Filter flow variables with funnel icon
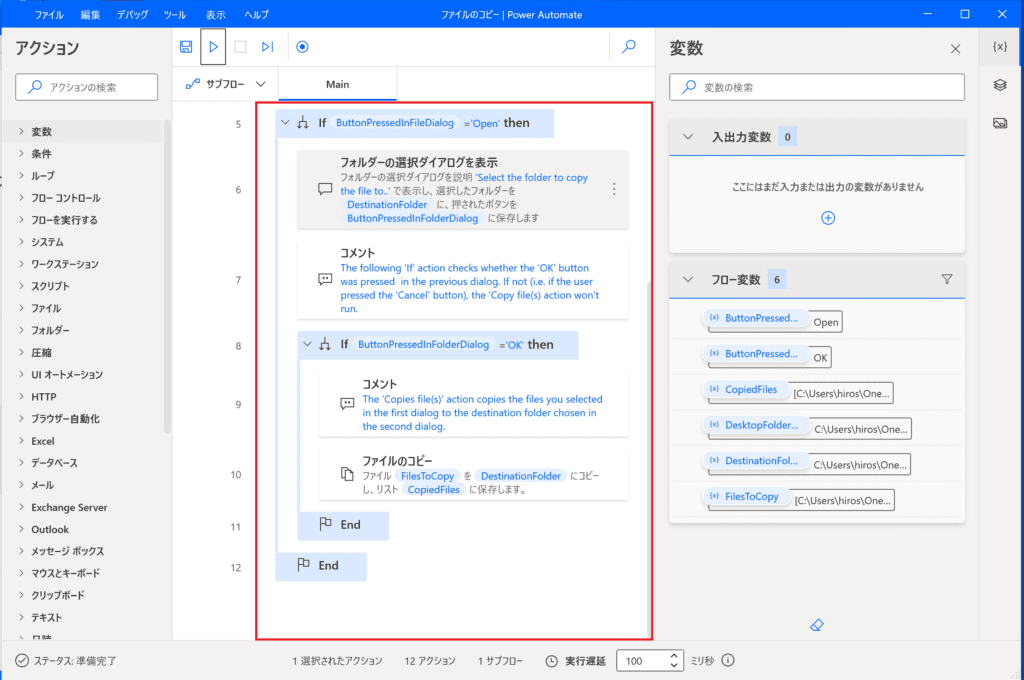Image resolution: width=1024 pixels, height=680 pixels. pos(947,280)
